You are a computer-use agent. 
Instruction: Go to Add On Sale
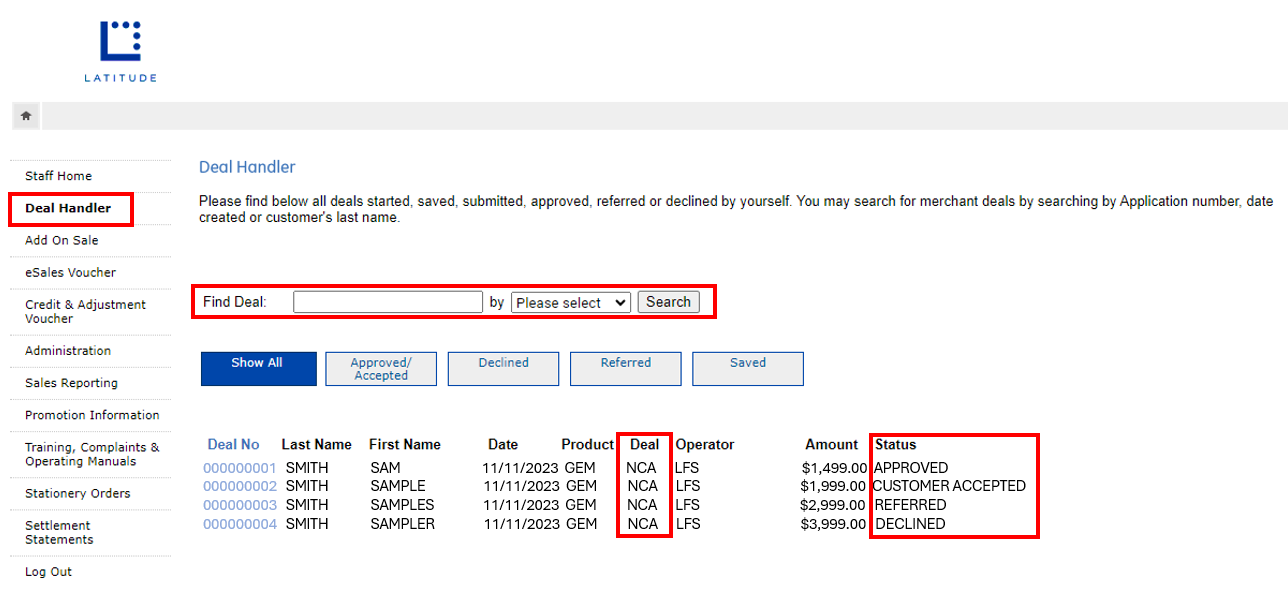61,240
